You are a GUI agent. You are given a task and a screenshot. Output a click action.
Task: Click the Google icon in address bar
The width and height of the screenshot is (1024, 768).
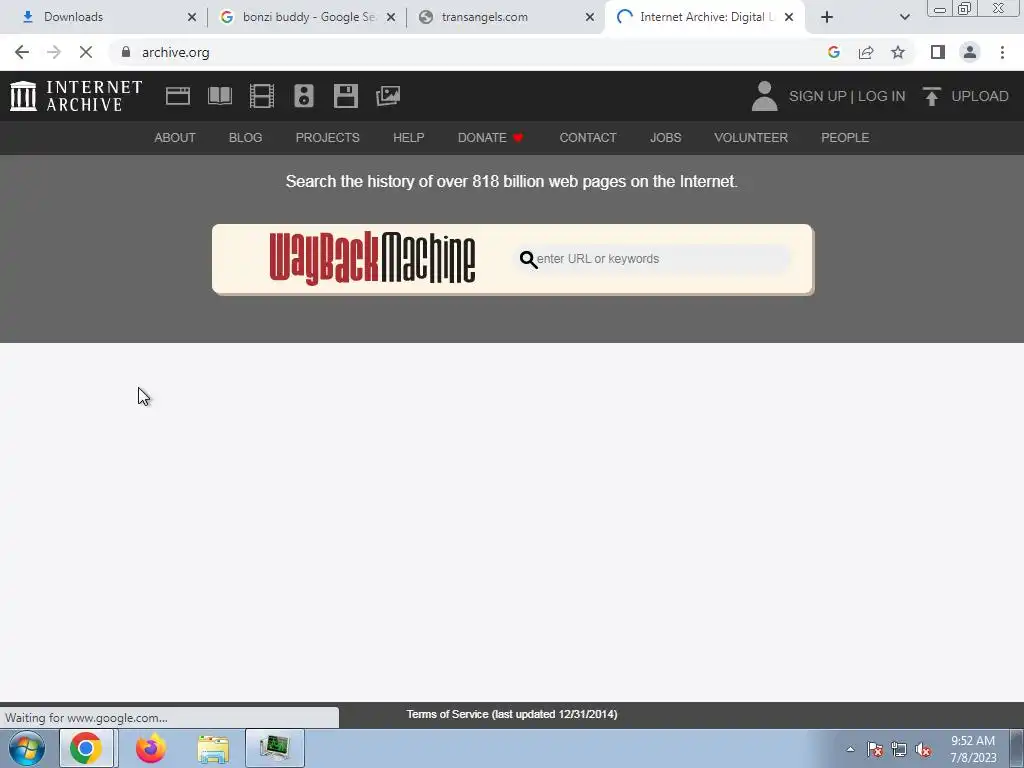tap(833, 52)
